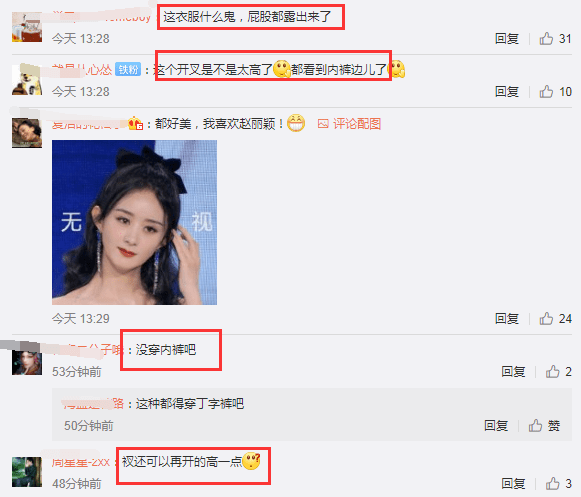Click 回复 on the 48分钟前 comment
Viewport: 581px width, 497px height.
513,483
